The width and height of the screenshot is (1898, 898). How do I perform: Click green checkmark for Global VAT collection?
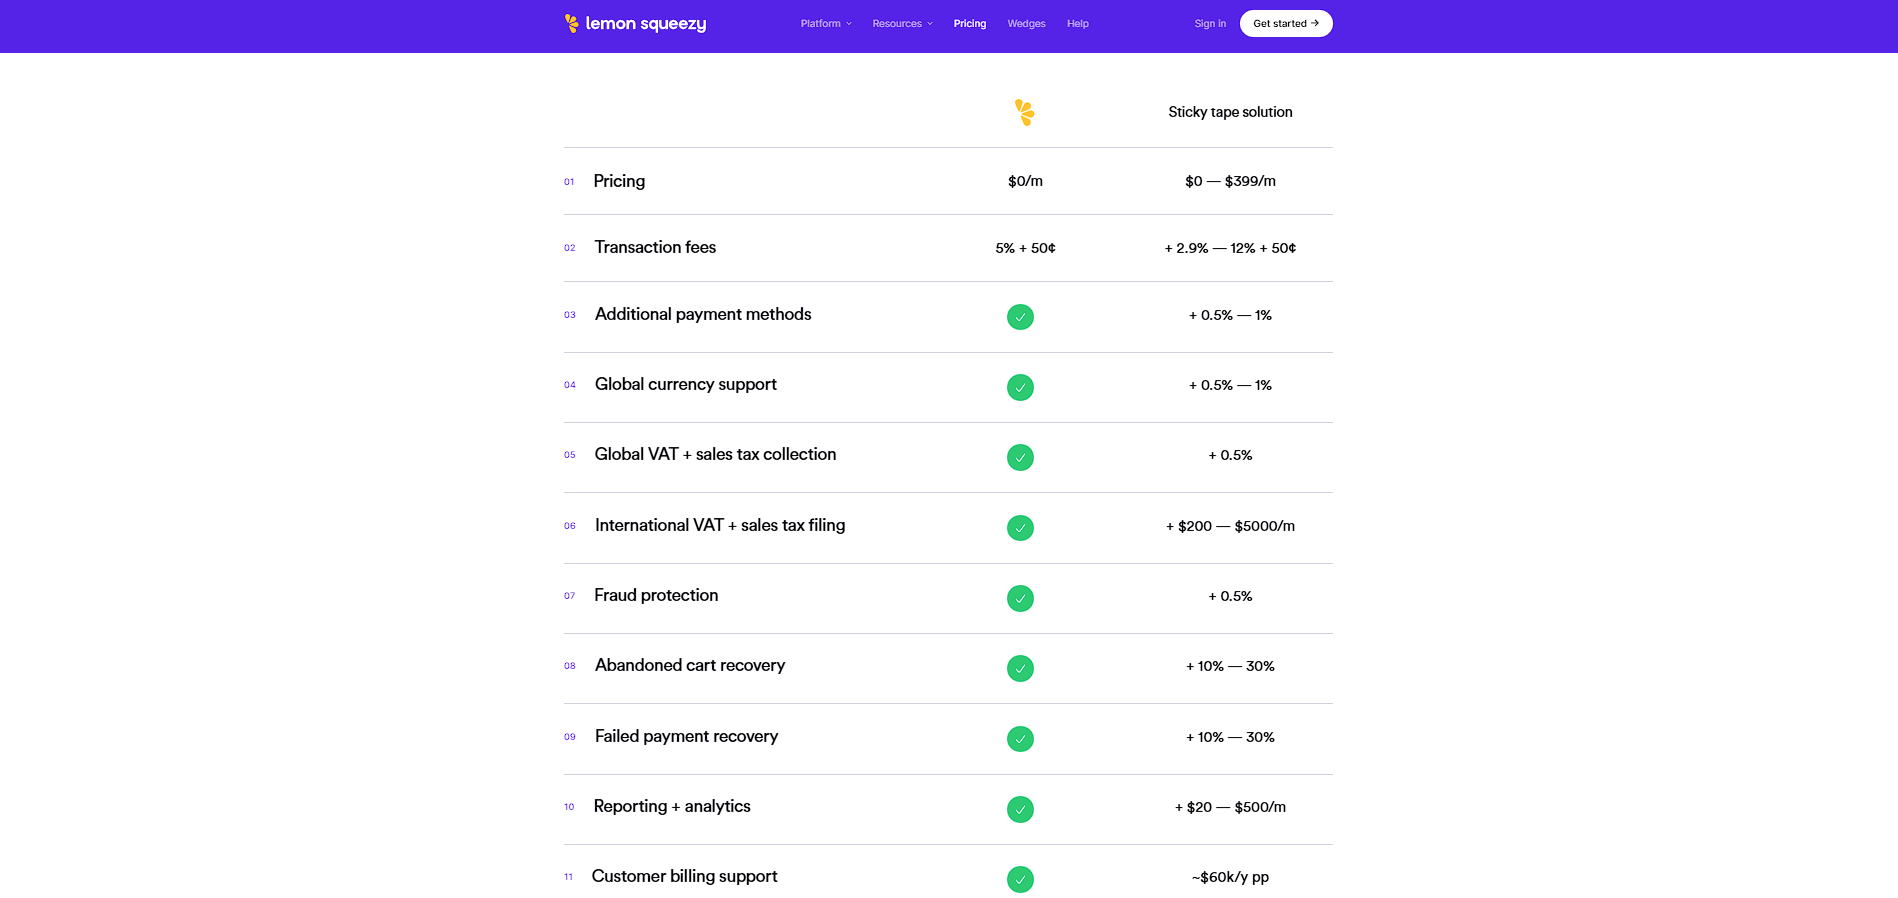(x=1020, y=457)
